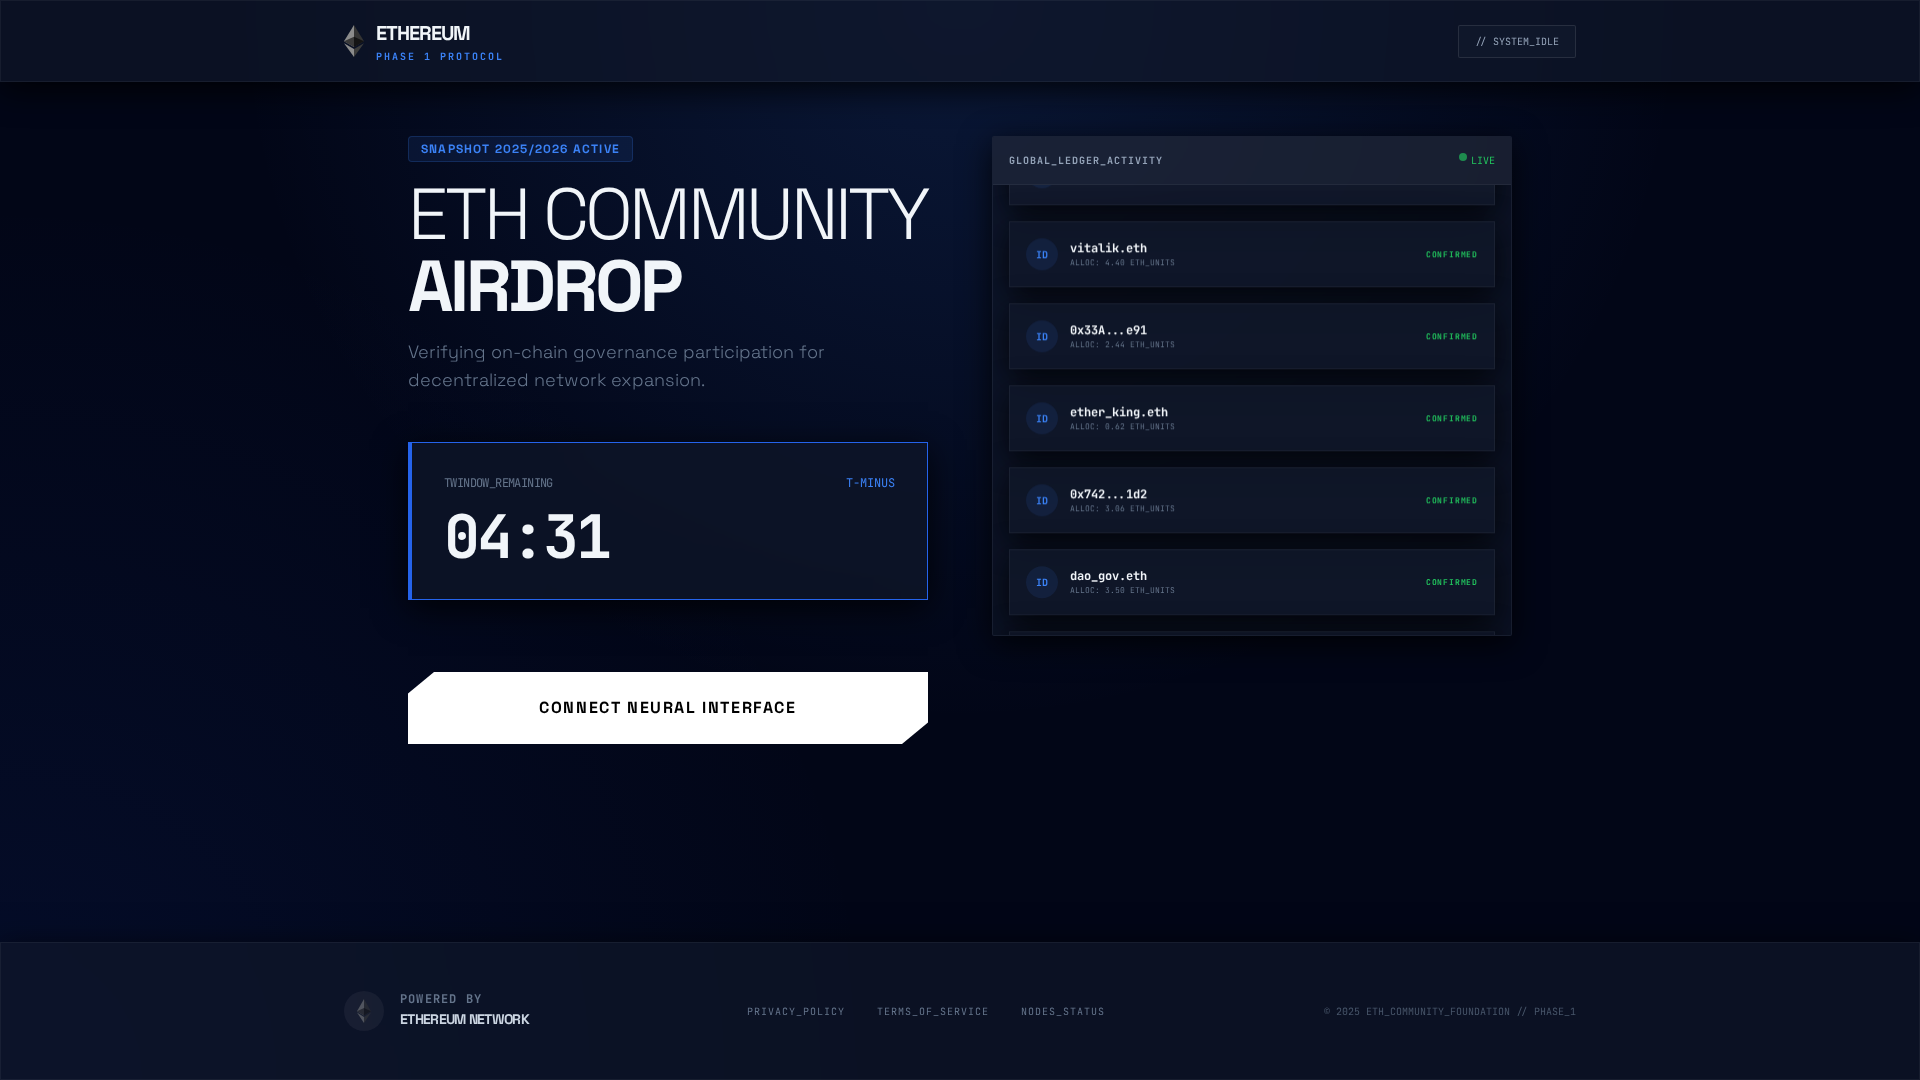Click the green LIVE indicator dot

point(1463,157)
